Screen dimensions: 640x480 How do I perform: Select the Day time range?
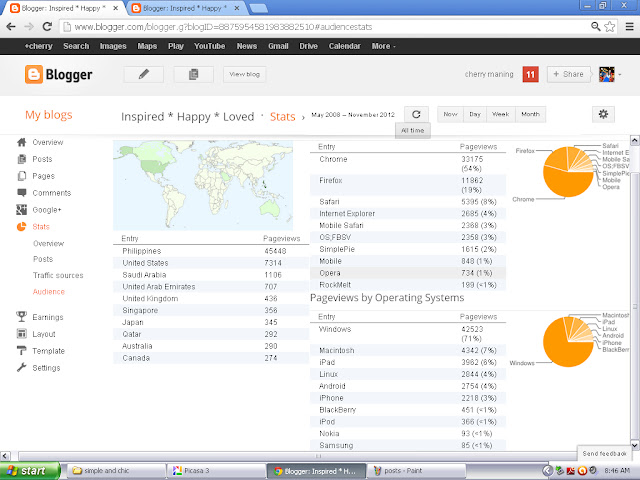(x=475, y=114)
